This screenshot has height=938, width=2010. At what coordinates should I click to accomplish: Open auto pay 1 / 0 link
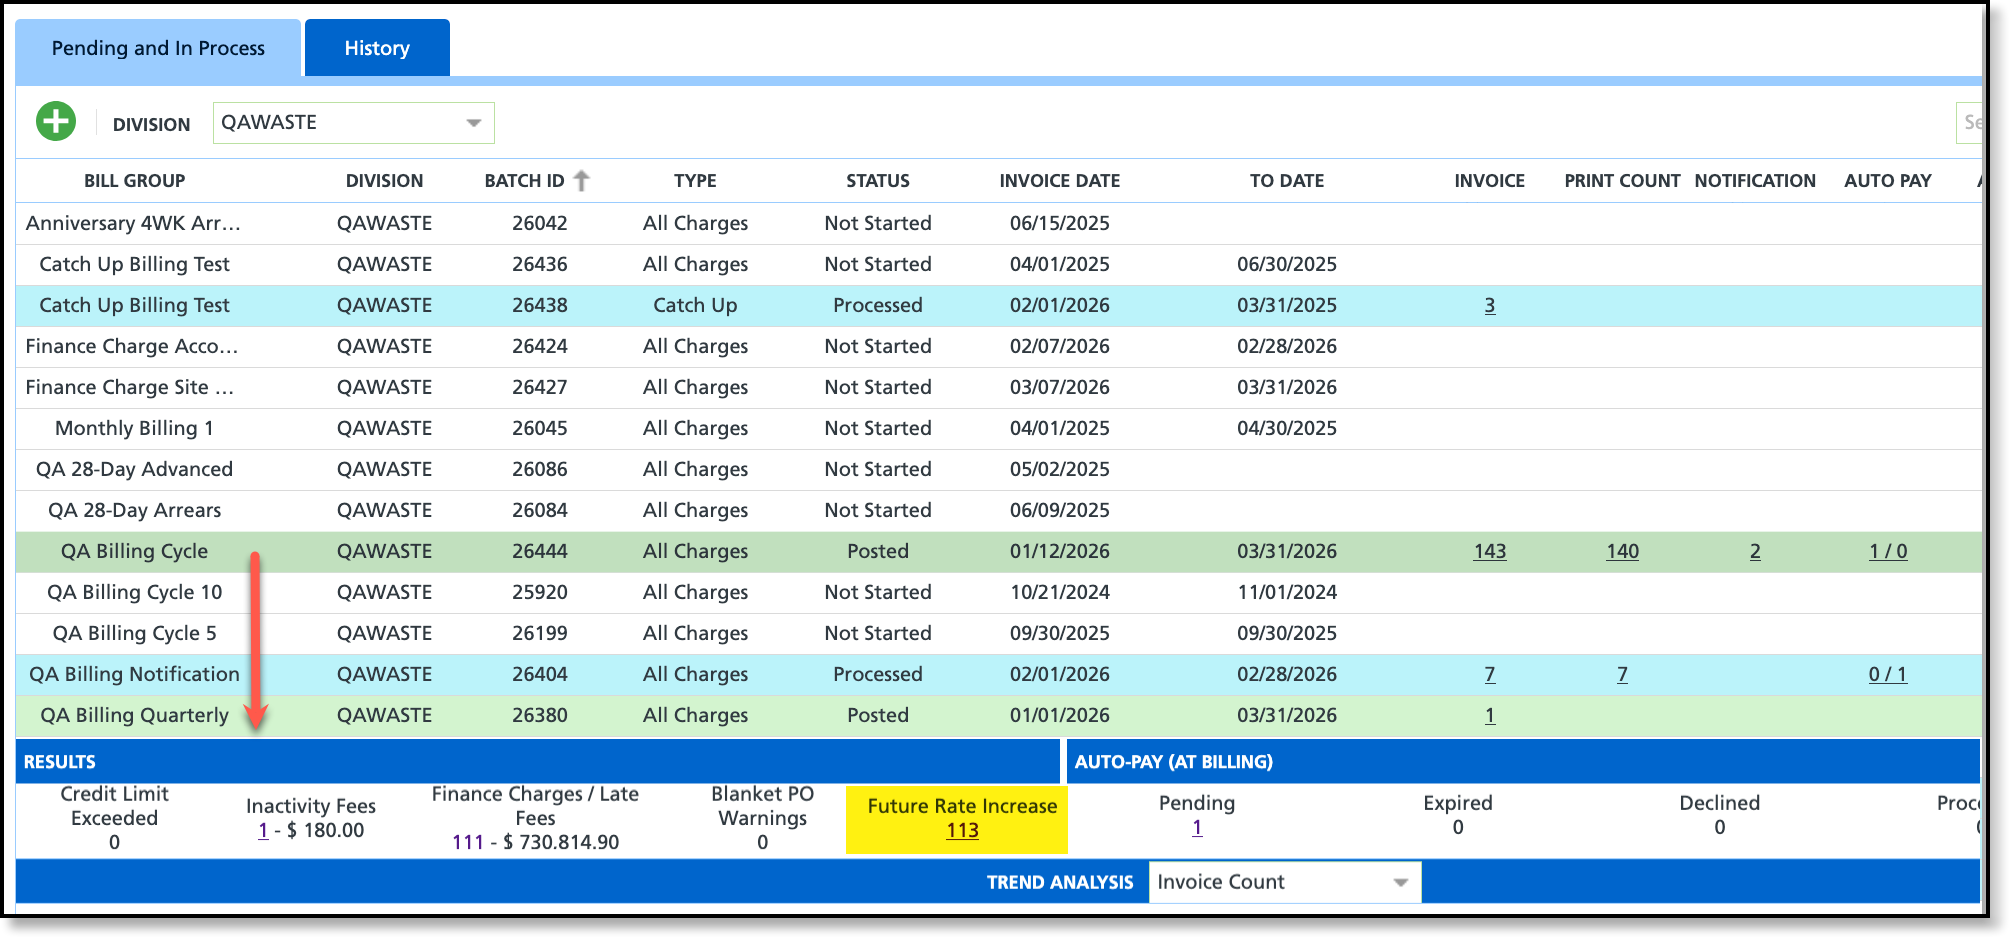1888,552
